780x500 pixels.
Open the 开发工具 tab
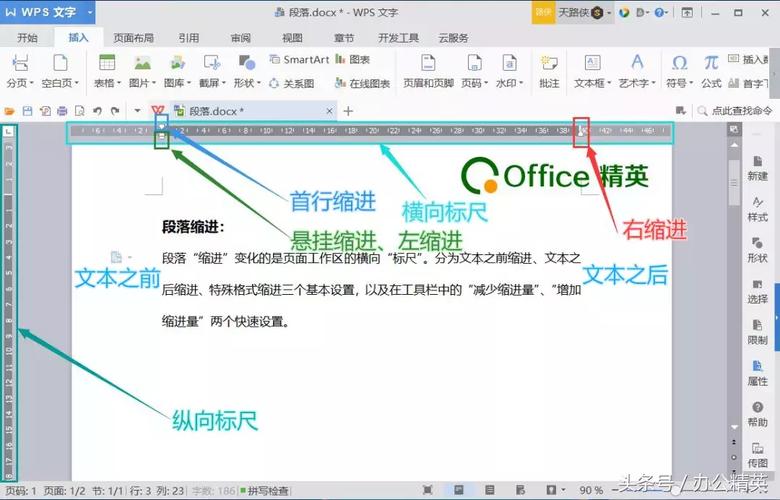pos(398,38)
